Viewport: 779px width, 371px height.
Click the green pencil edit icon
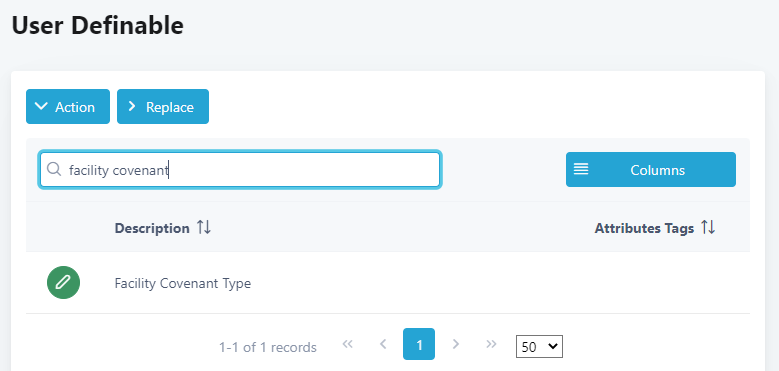click(x=64, y=283)
